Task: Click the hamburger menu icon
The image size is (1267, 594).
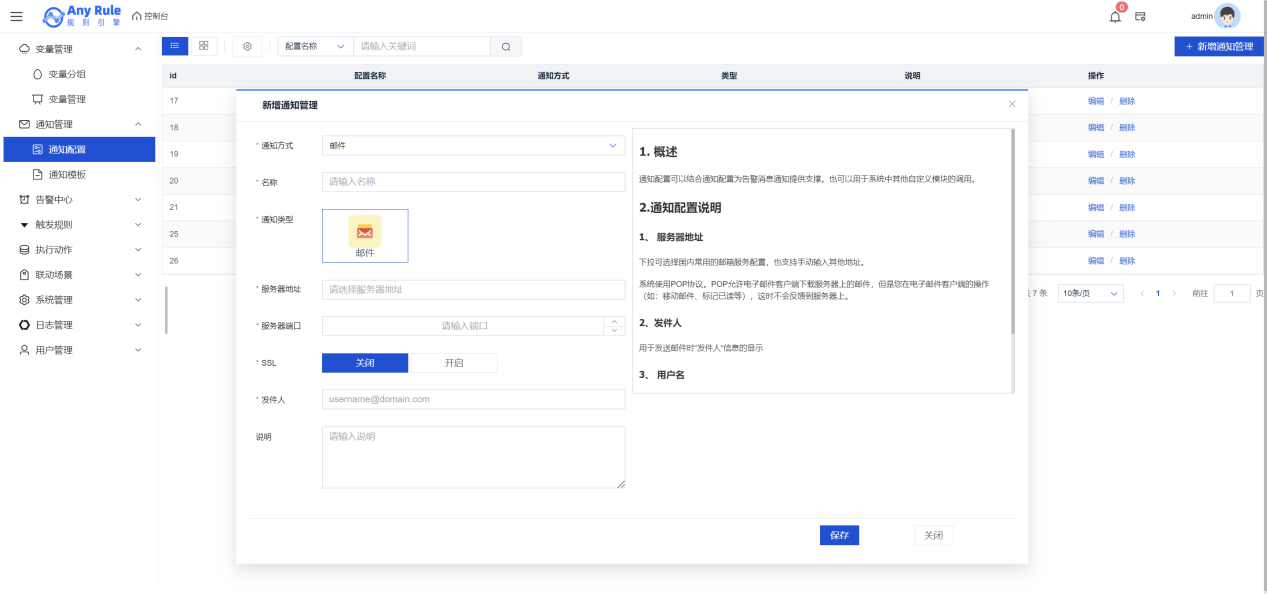Action: (x=16, y=16)
